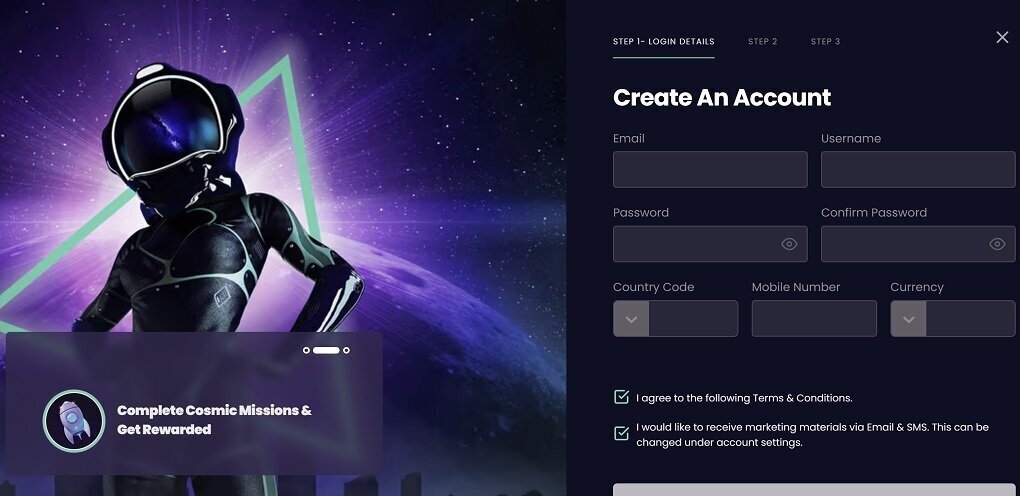Open the Currency dropdown chevron
Image resolution: width=1020 pixels, height=496 pixels.
[x=909, y=319]
